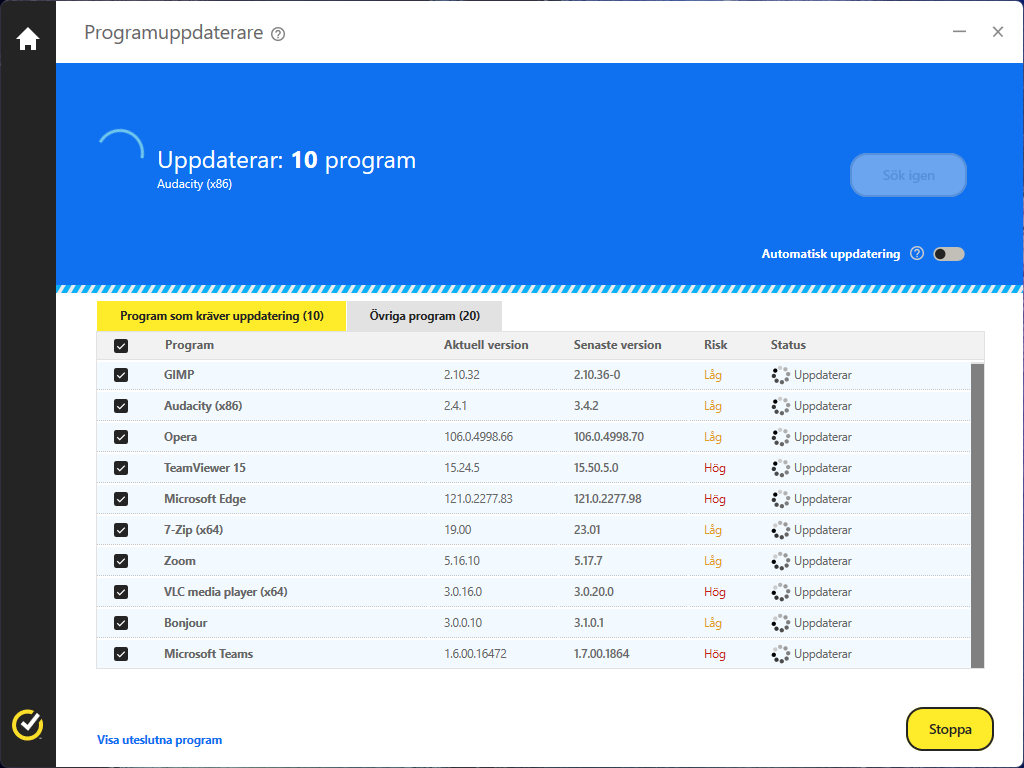1024x768 pixels.
Task: Uncheck the Bonjour row checkbox
Action: coord(121,622)
